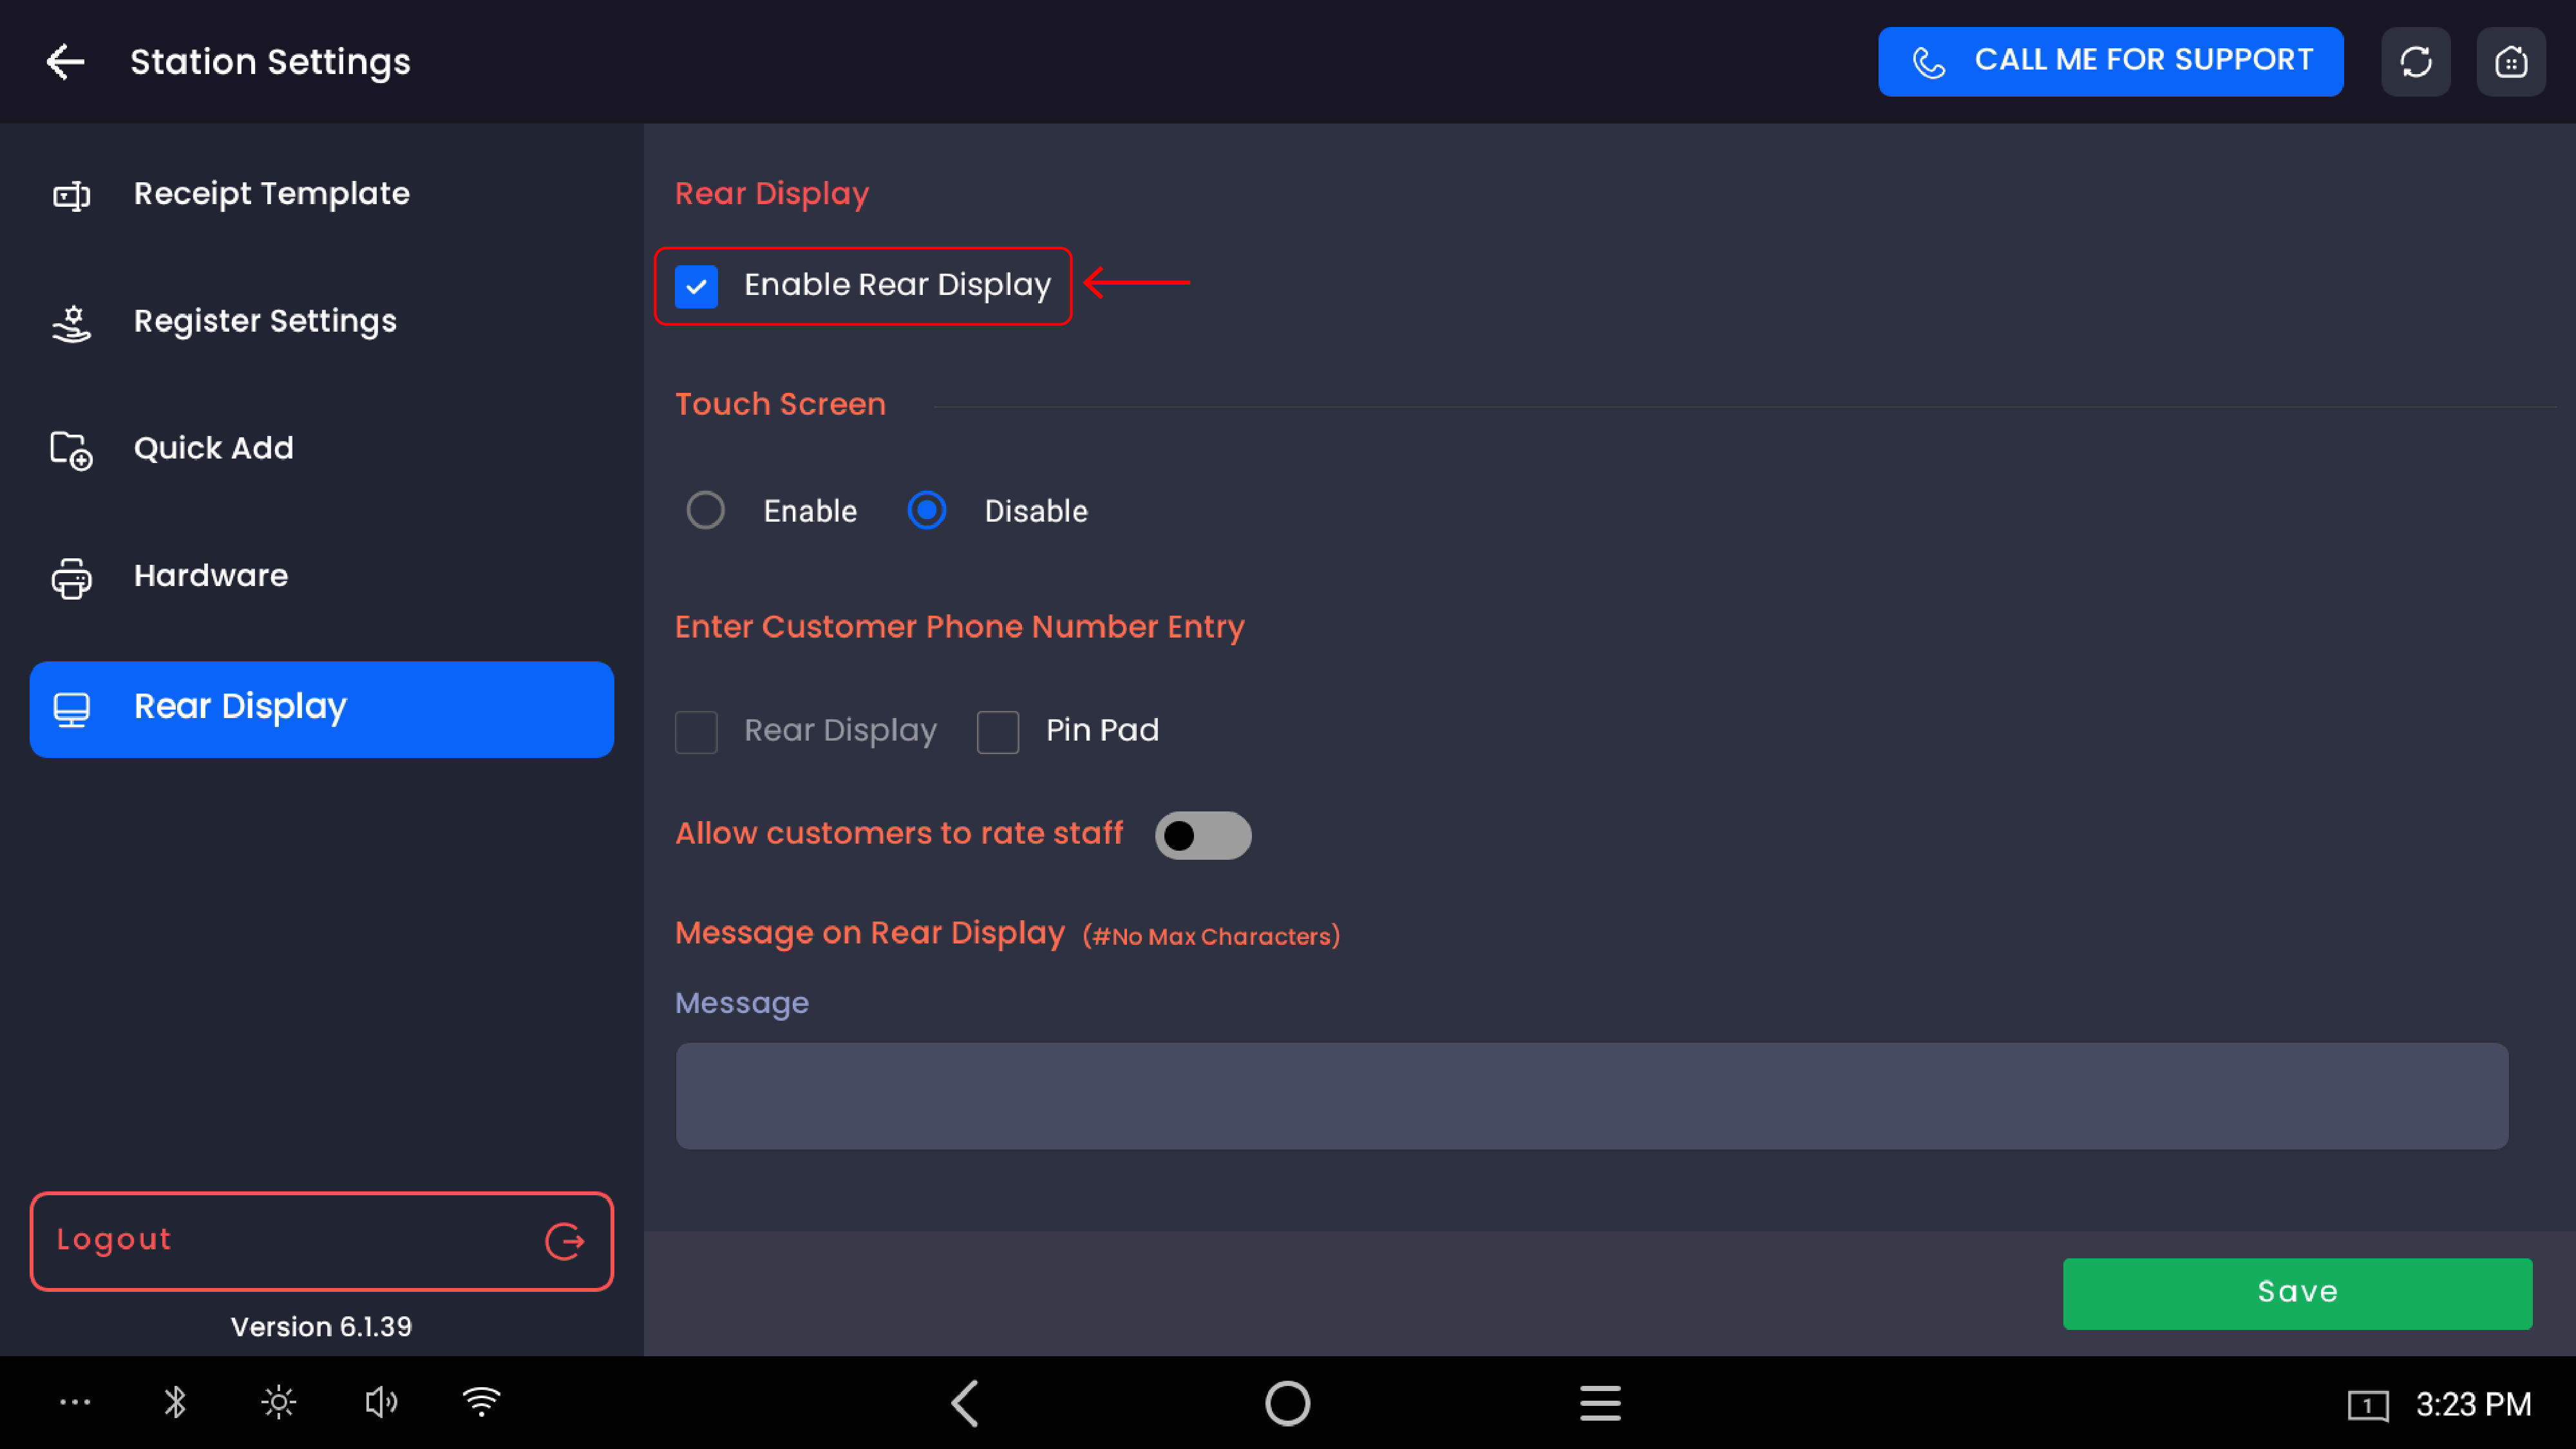The height and width of the screenshot is (1449, 2576).
Task: Toggle Allow customers to rate staff
Action: click(1203, 835)
